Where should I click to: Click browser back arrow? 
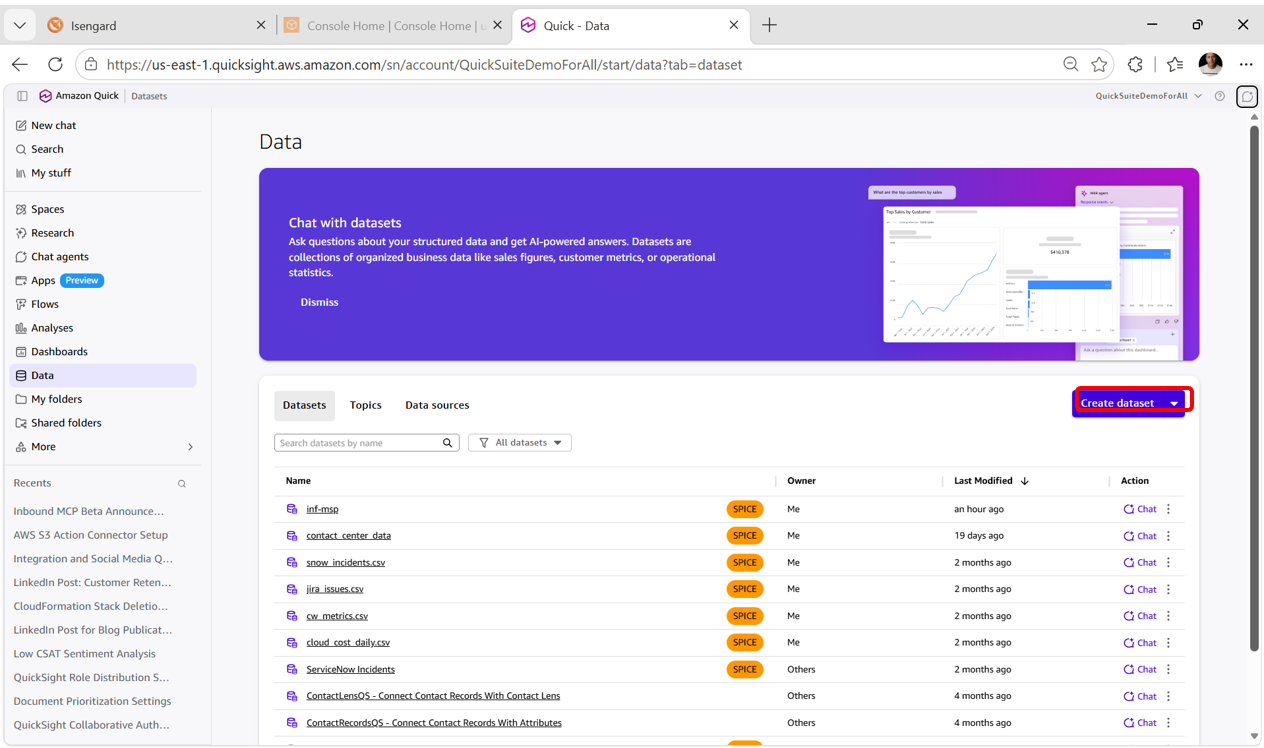(20, 64)
